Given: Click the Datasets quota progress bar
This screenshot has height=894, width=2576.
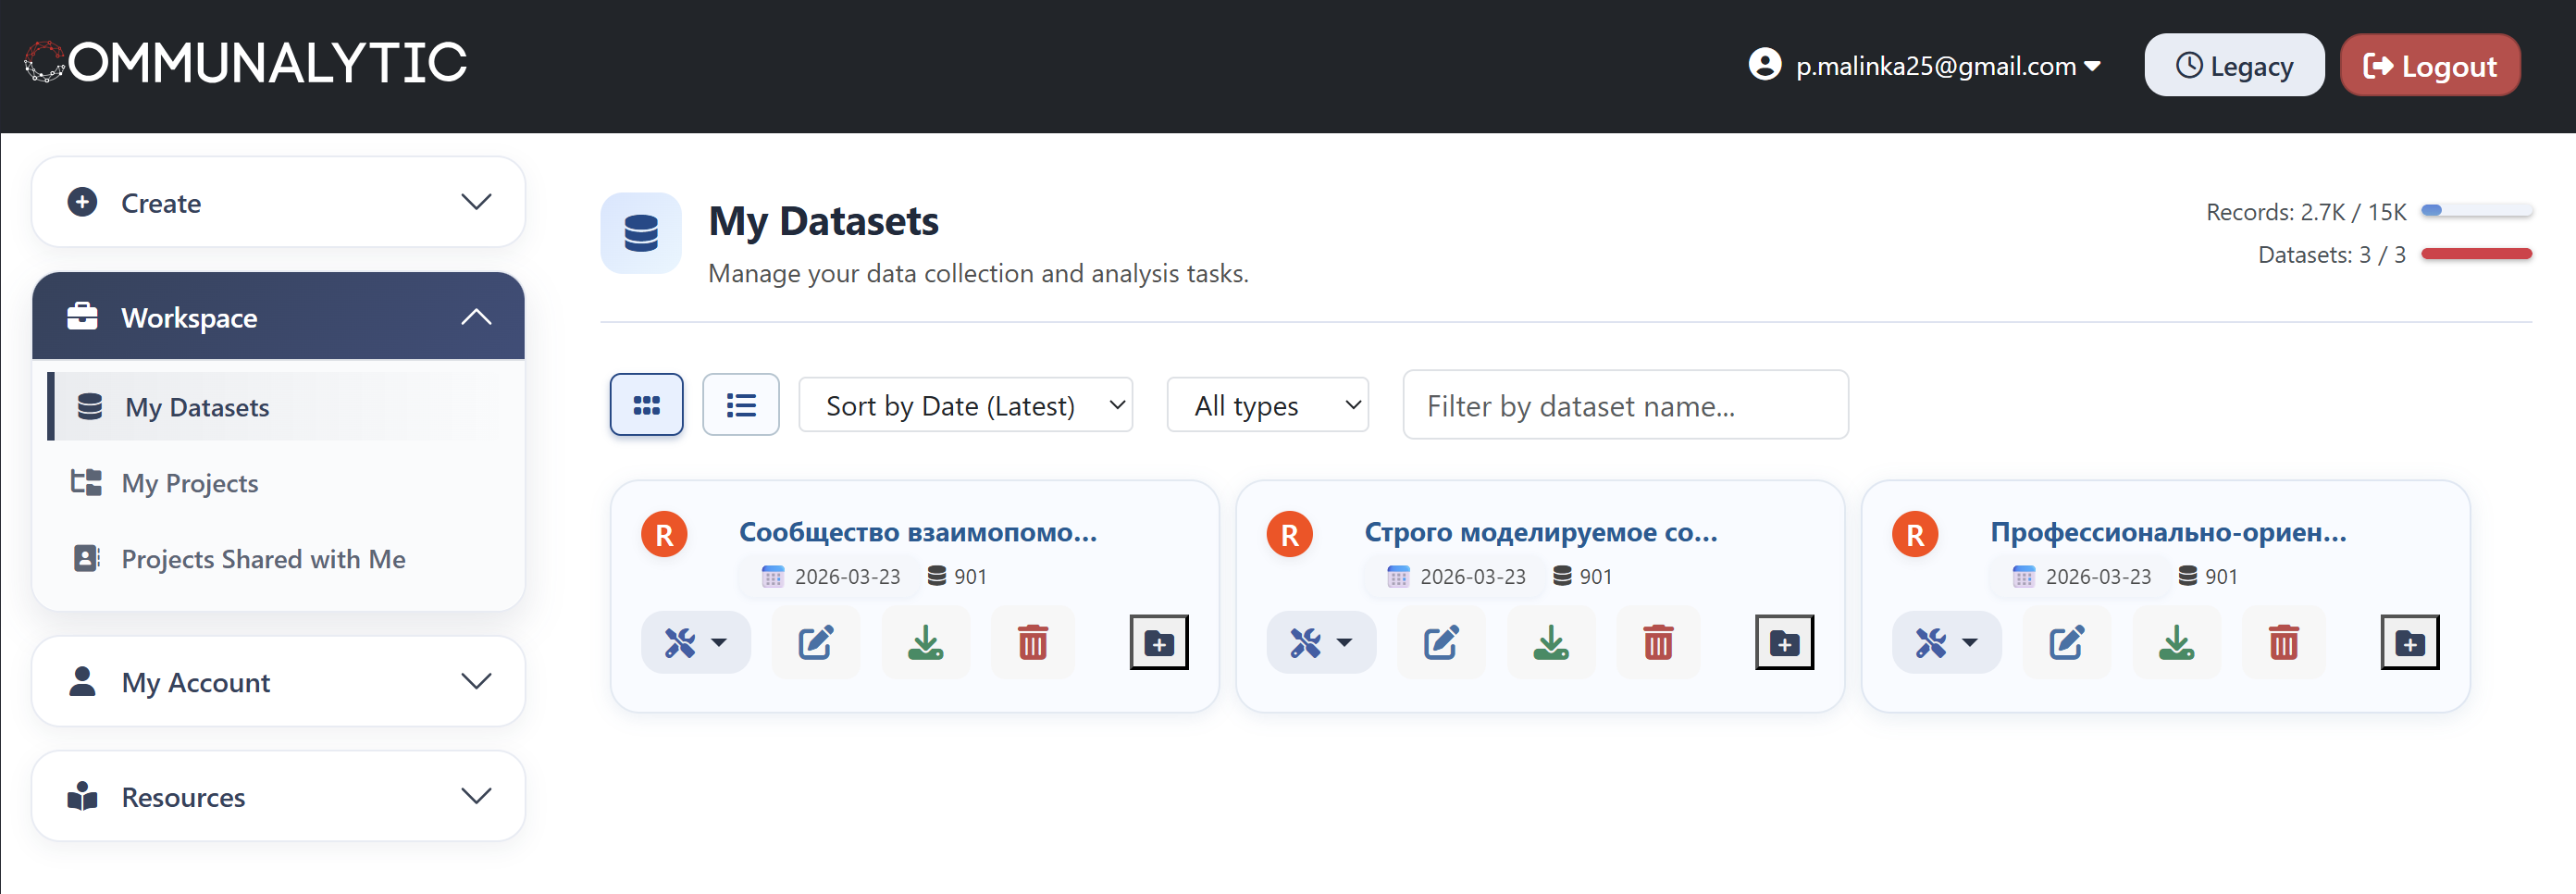Looking at the screenshot, I should point(2475,254).
